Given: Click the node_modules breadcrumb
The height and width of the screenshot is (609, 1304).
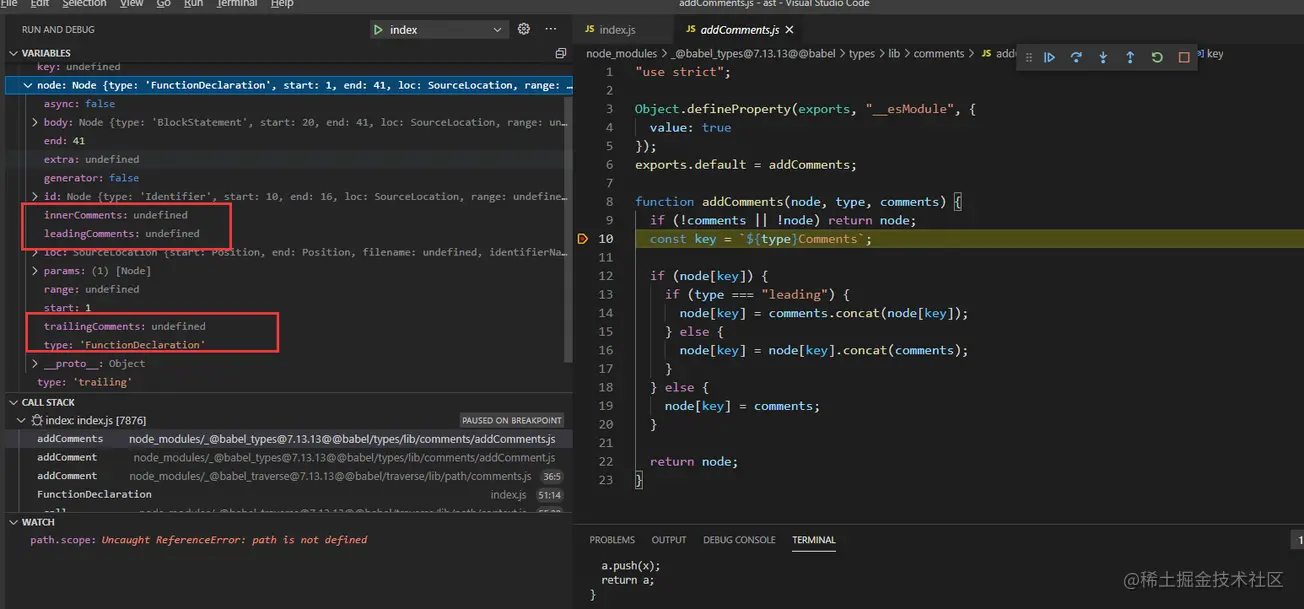Looking at the screenshot, I should (x=621, y=54).
